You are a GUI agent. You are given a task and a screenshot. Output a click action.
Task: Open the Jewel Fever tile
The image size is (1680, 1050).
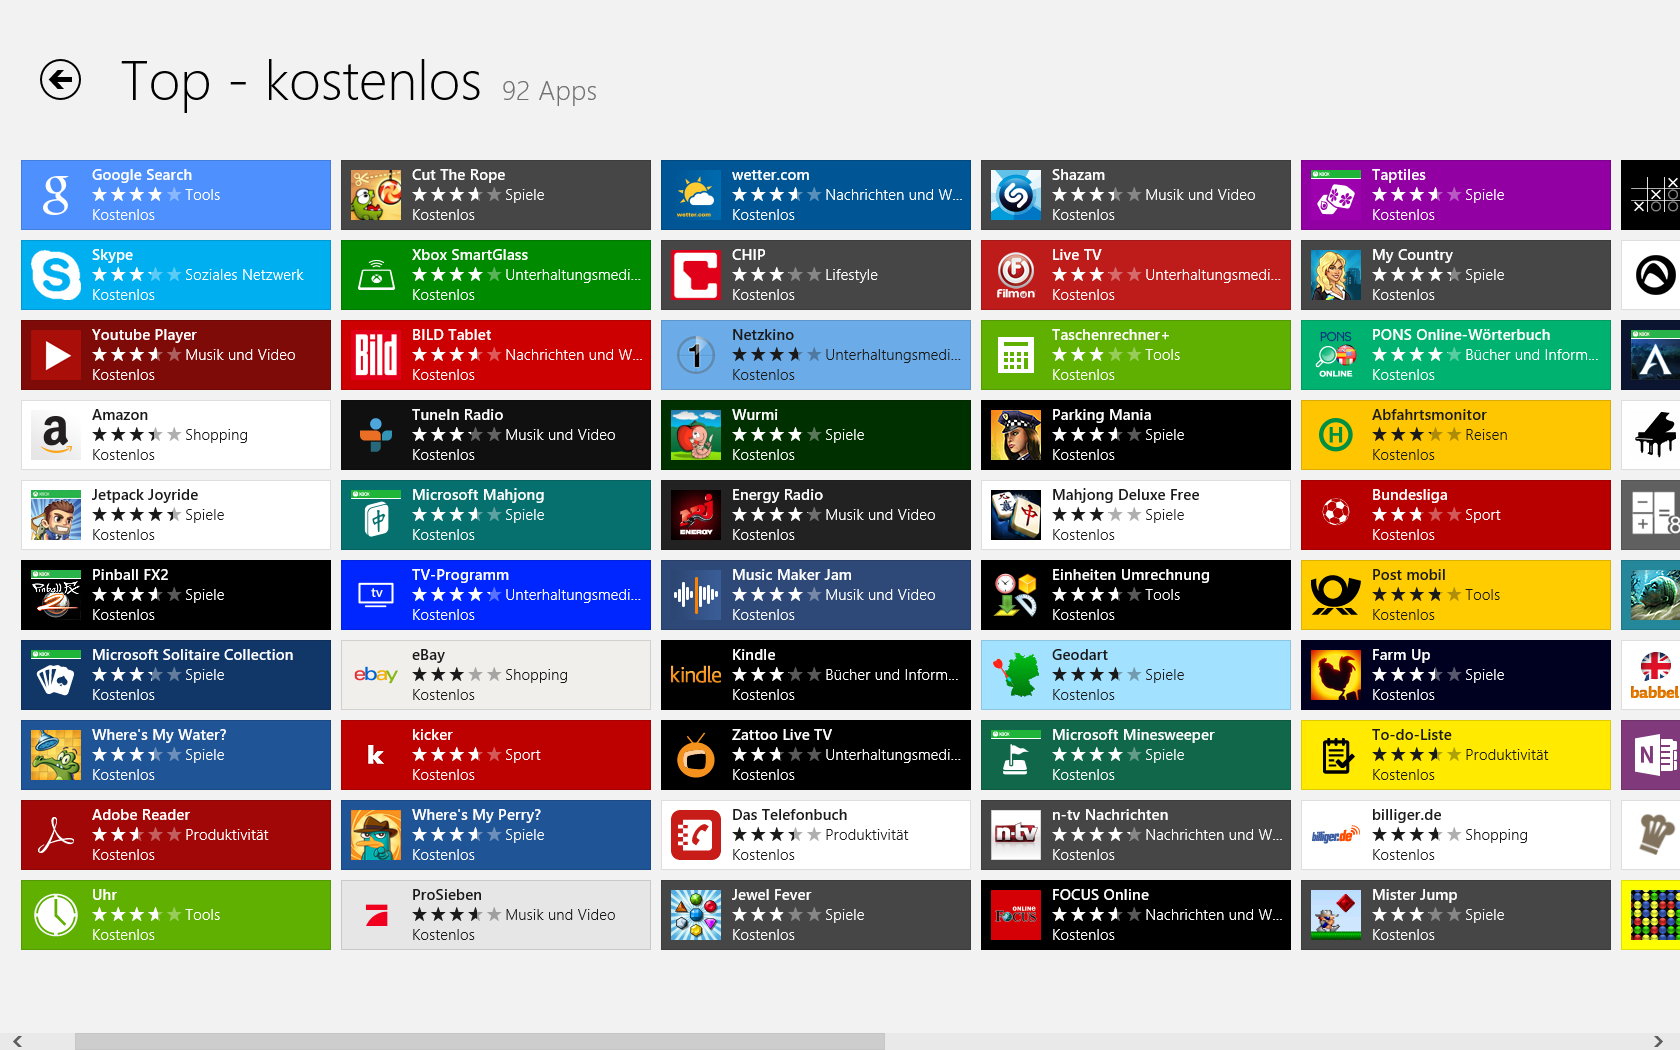(x=816, y=915)
